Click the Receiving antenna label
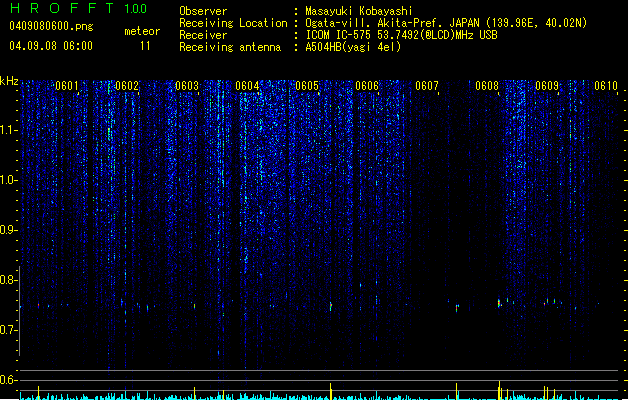 pos(230,47)
